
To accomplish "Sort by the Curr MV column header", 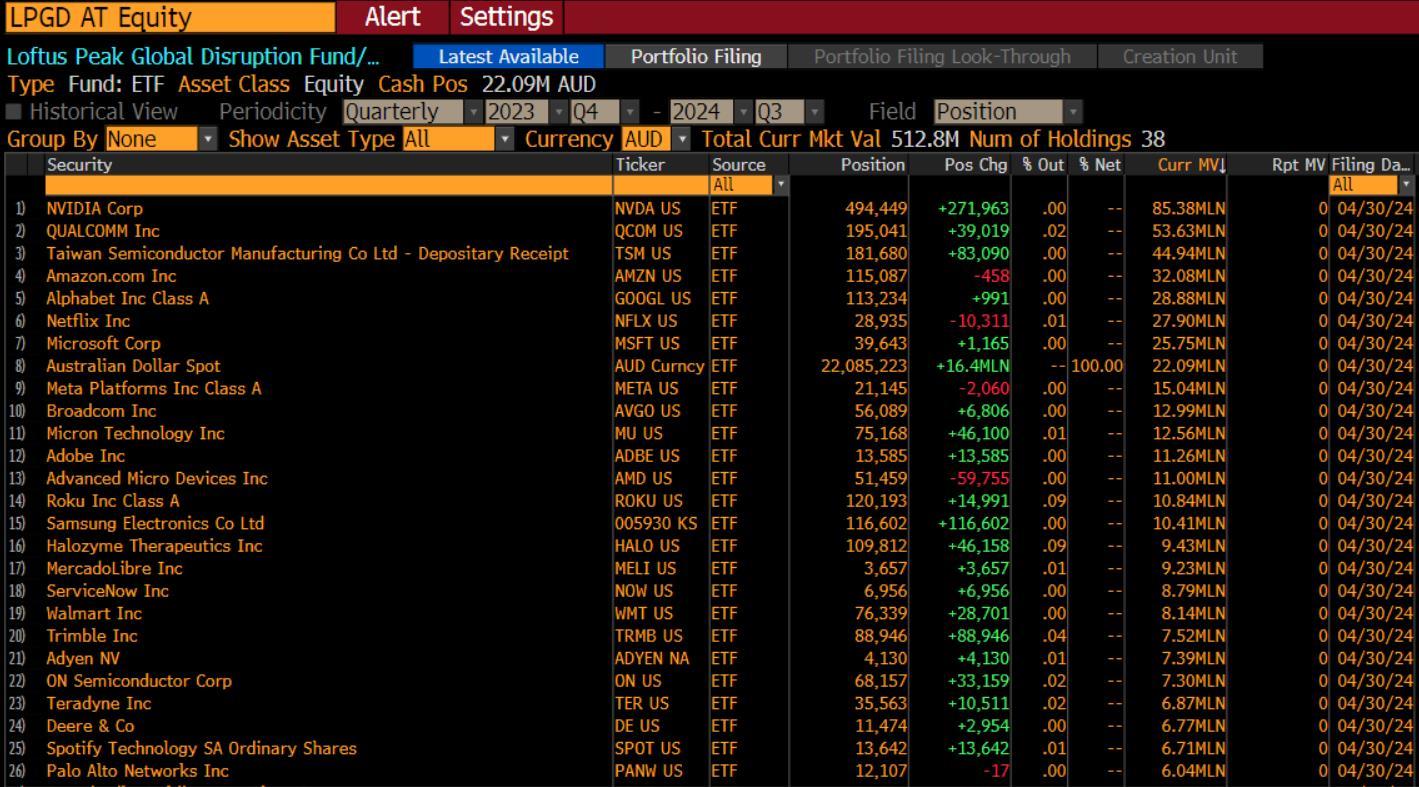I will [x=1177, y=165].
